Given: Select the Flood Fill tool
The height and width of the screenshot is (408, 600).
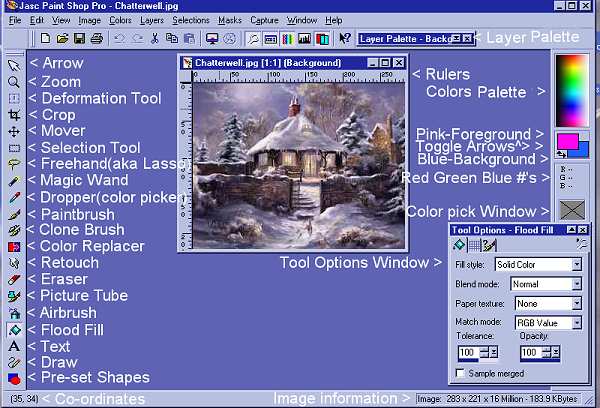Looking at the screenshot, I should 14,330.
